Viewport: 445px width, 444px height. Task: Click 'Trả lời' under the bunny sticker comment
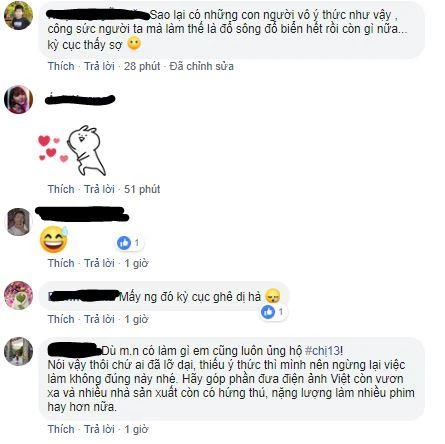coord(99,189)
